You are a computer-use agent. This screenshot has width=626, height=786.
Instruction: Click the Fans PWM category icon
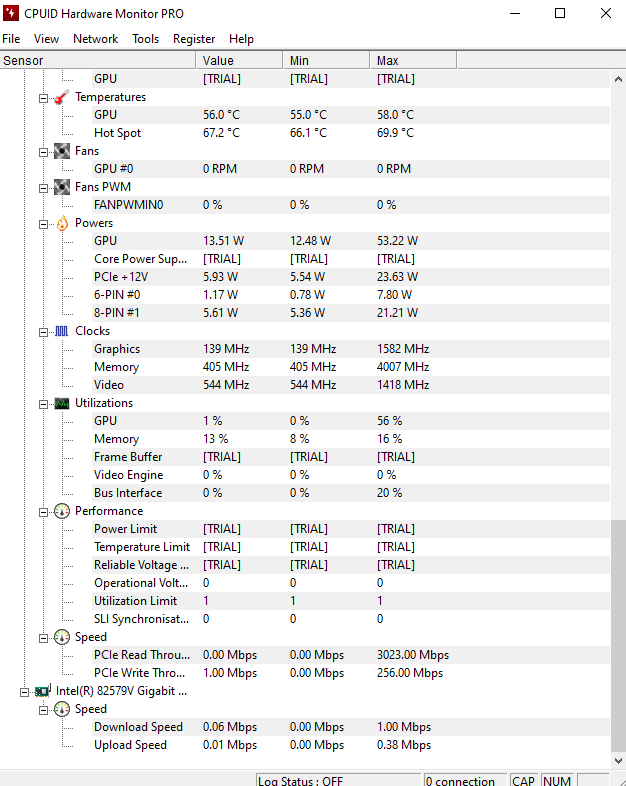(62, 187)
